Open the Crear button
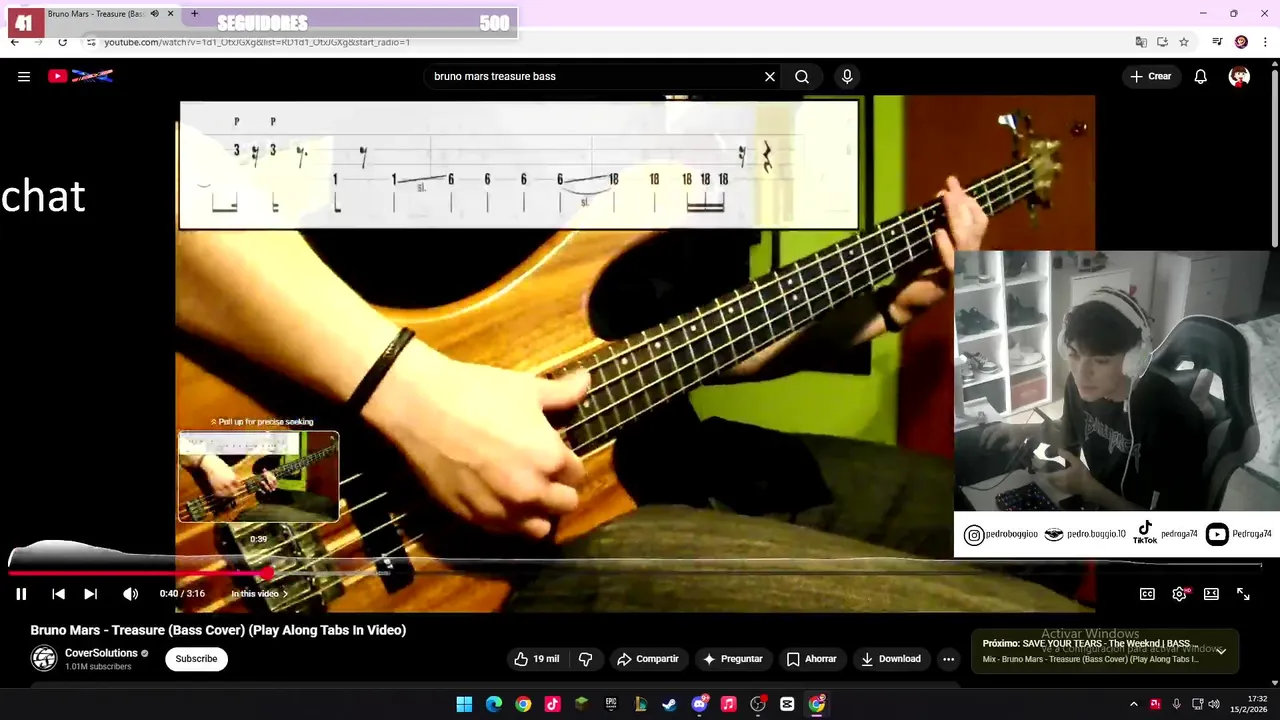Image resolution: width=1280 pixels, height=720 pixels. point(1151,76)
